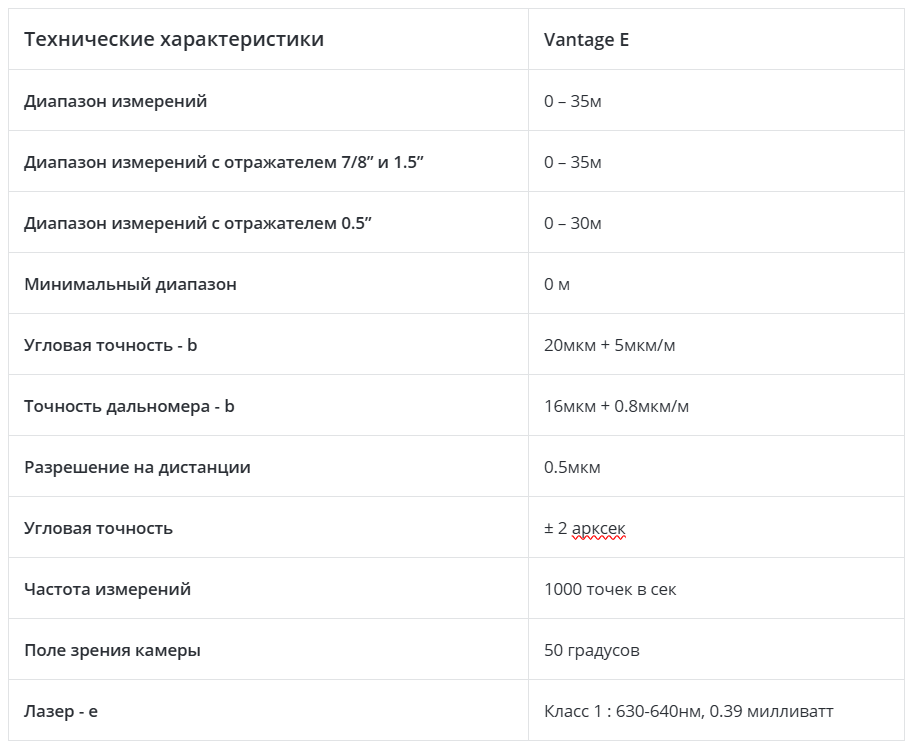Select the "16мкм + 0.8мкм/м" value
914x755 pixels.
(616, 406)
